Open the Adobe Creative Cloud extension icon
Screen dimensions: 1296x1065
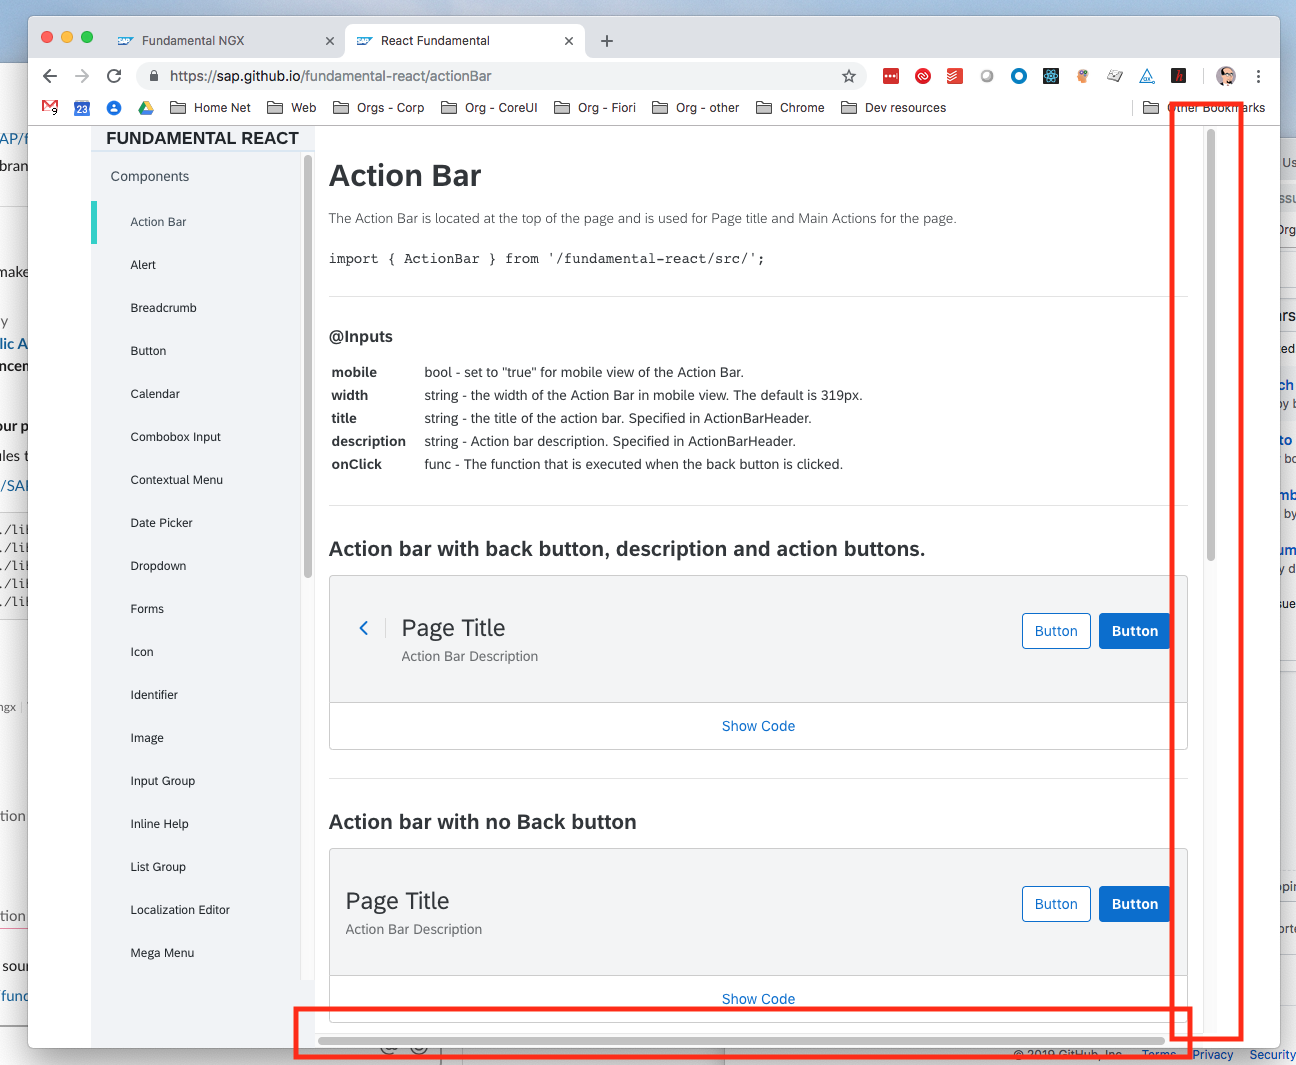point(923,76)
